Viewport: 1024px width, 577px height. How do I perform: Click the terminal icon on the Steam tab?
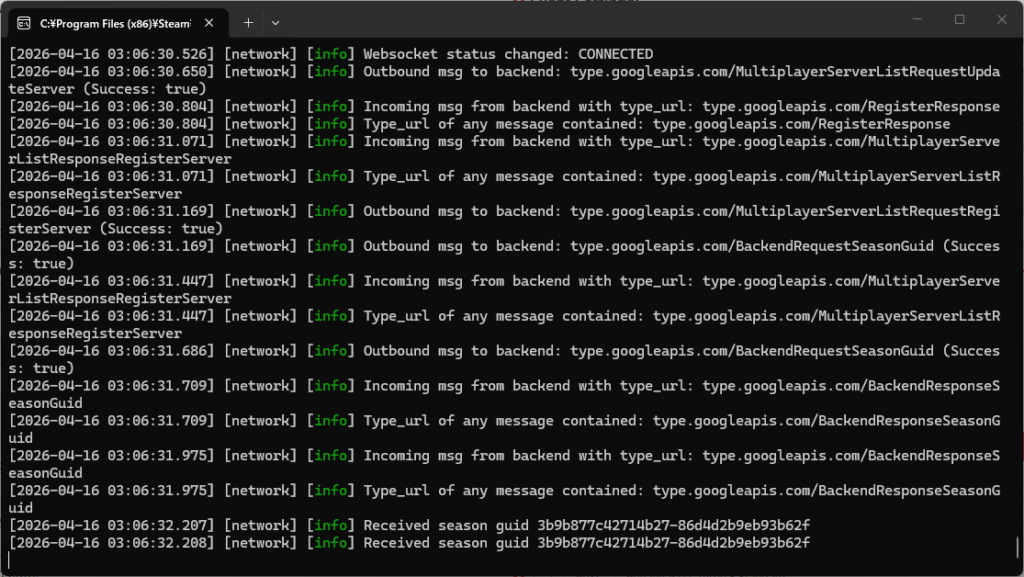pos(23,22)
